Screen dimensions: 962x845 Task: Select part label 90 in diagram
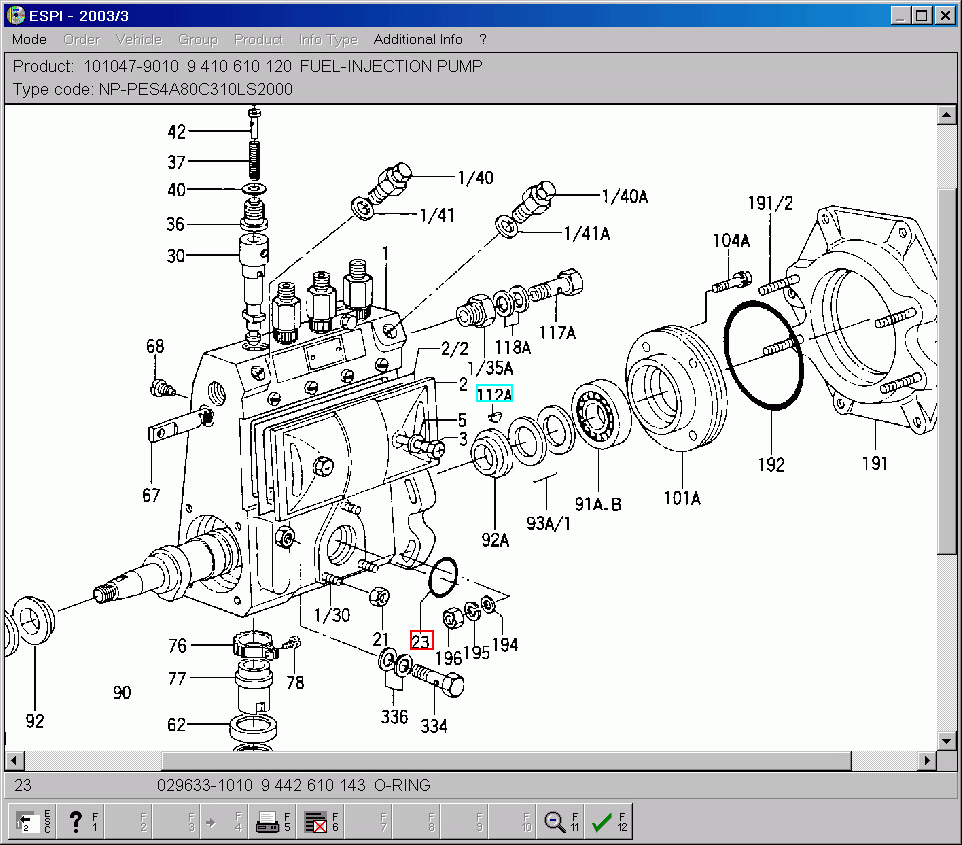(122, 693)
